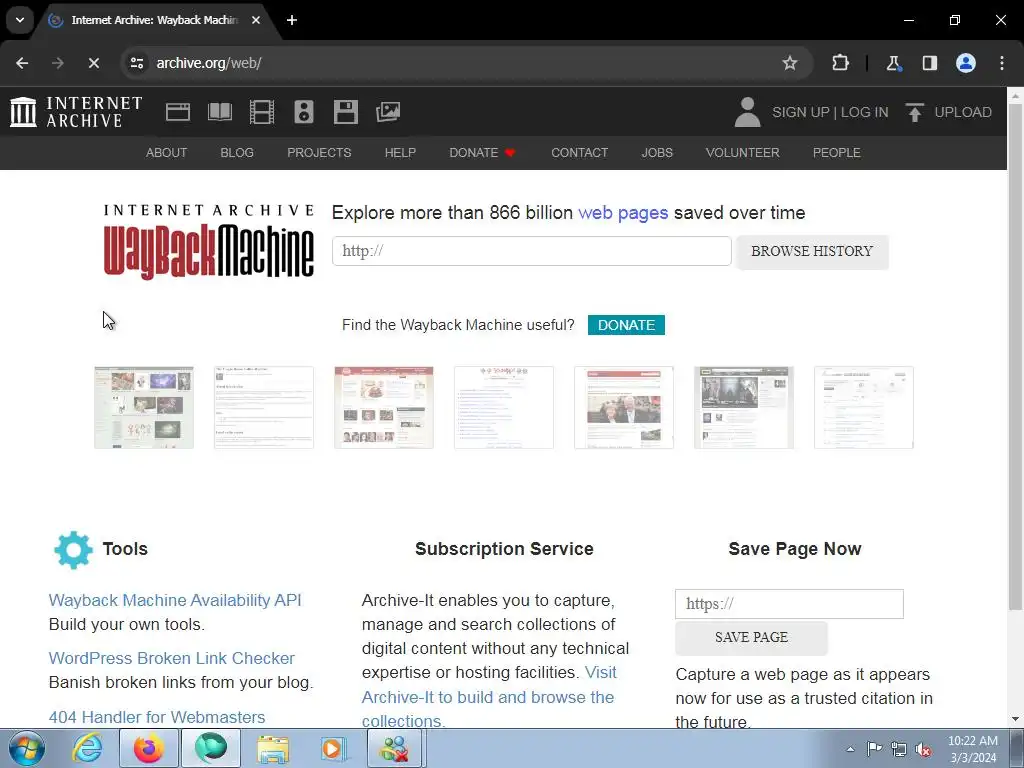The image size is (1024, 768).
Task: Click the SAVE PAGE button
Action: tap(751, 637)
